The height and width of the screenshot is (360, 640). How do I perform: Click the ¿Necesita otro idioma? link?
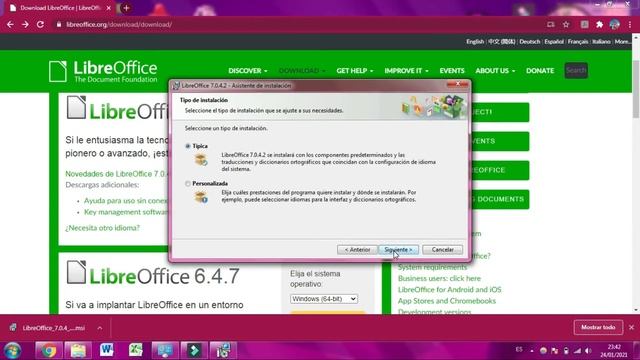[x=102, y=228]
